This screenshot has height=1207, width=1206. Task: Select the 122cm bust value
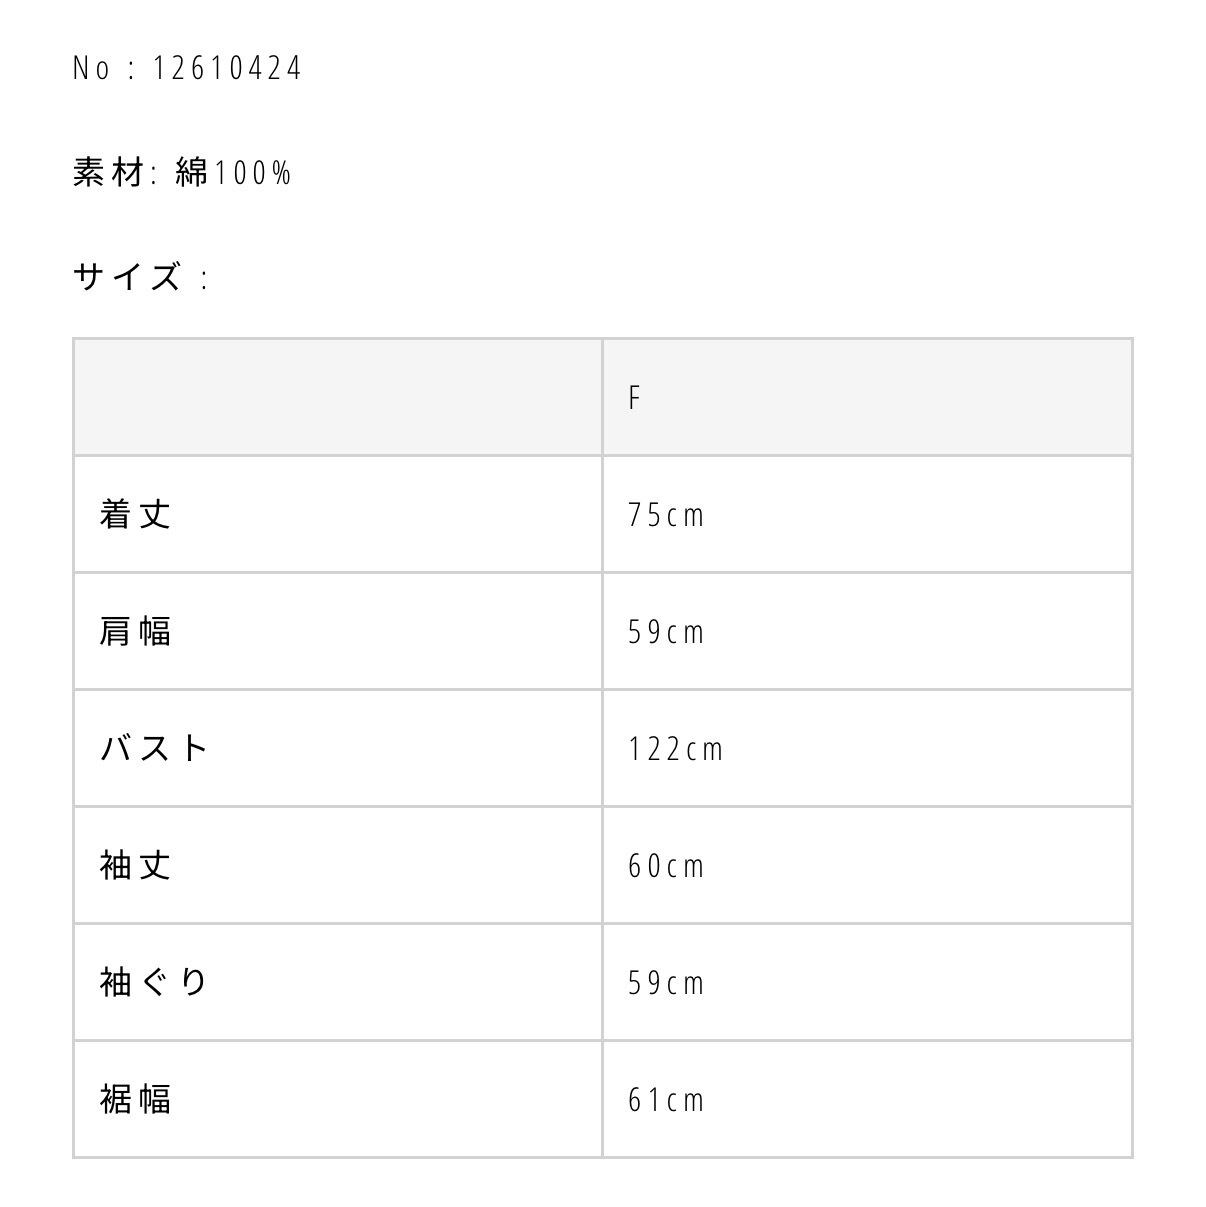point(675,749)
